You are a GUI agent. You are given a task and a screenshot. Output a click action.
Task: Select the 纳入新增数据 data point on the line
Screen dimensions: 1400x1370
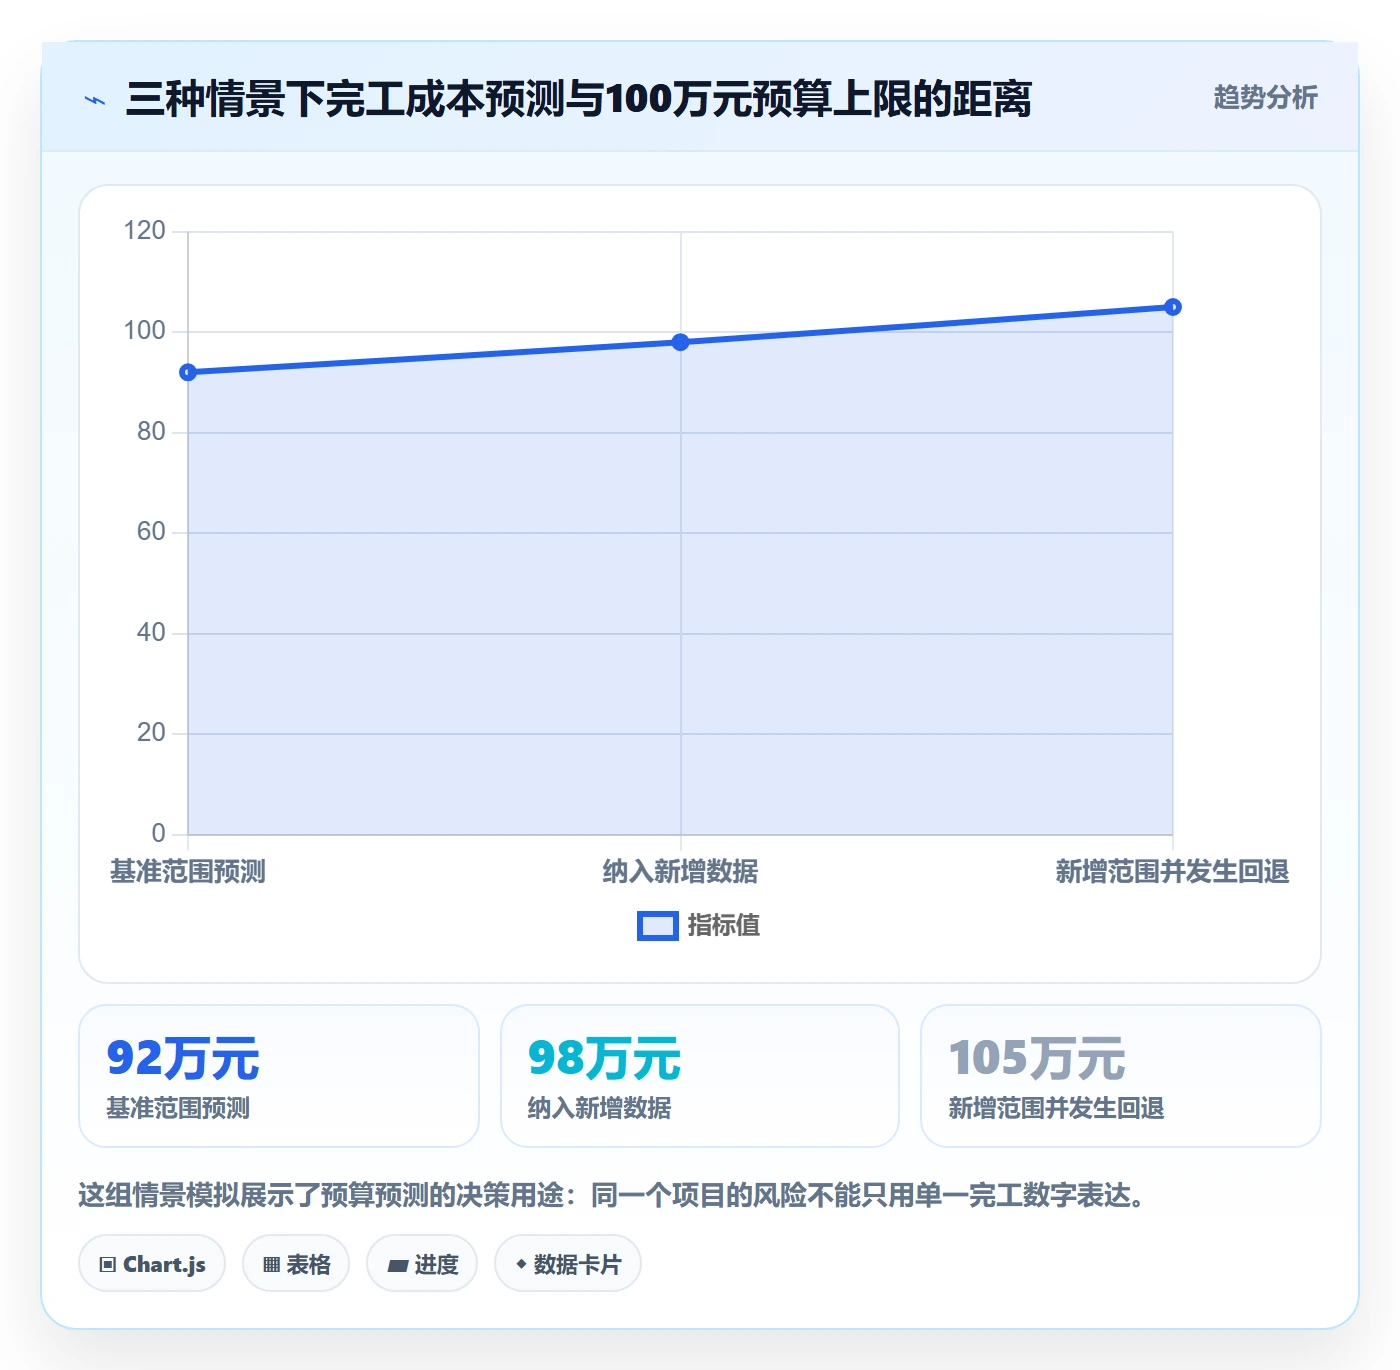coord(680,342)
